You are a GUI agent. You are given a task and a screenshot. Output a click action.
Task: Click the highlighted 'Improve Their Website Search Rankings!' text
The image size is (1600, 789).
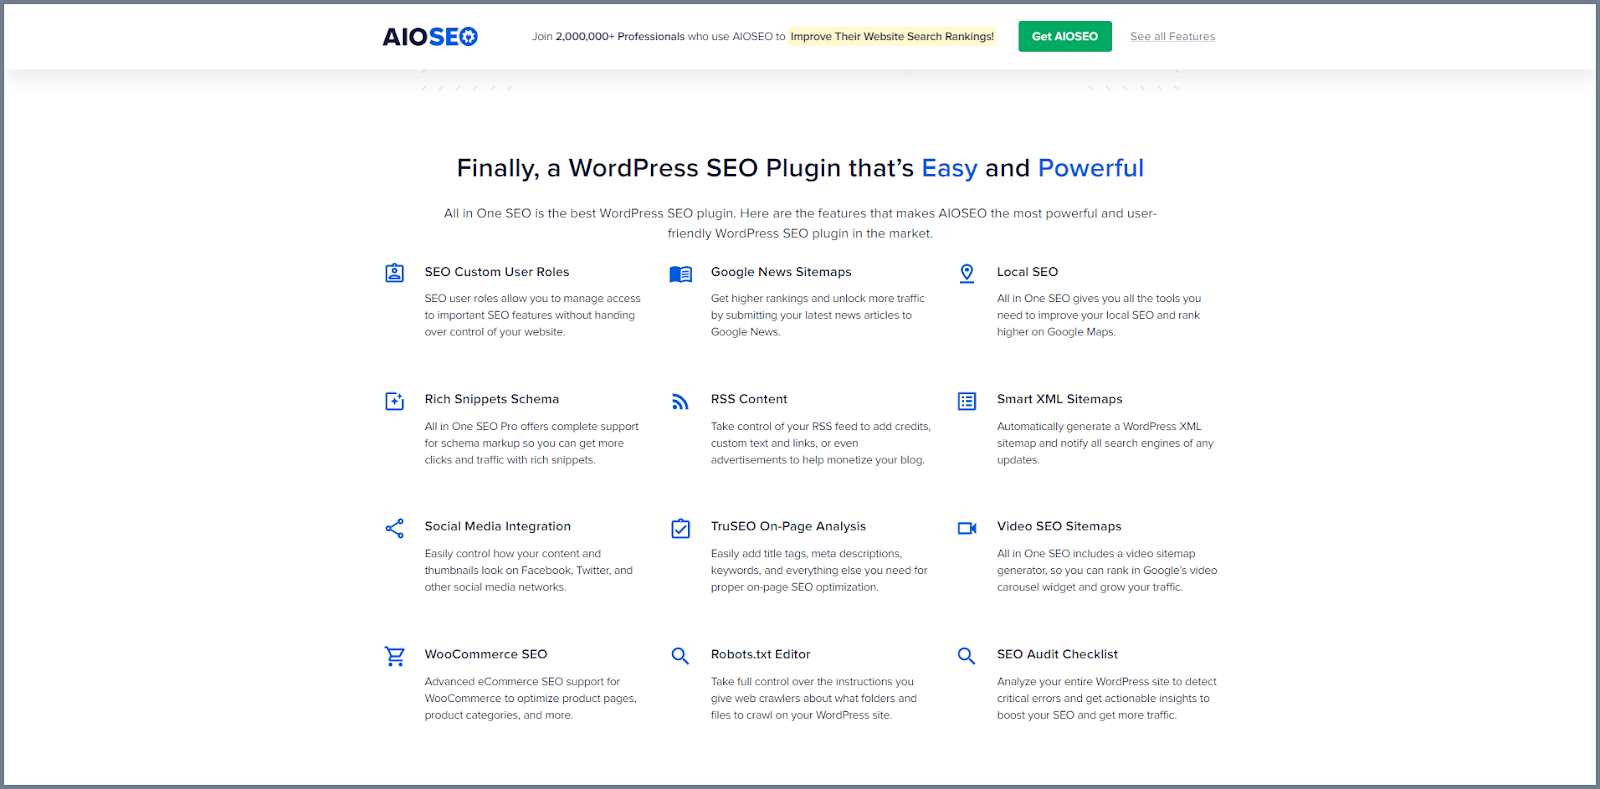click(892, 36)
